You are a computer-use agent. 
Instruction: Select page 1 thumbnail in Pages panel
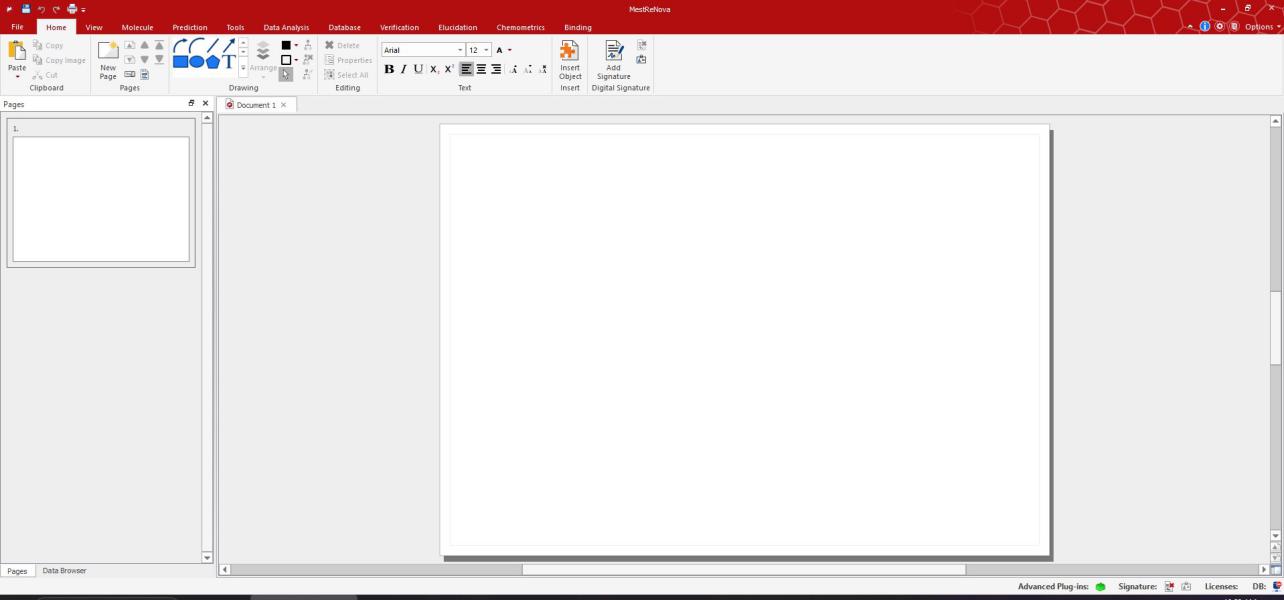click(x=101, y=198)
